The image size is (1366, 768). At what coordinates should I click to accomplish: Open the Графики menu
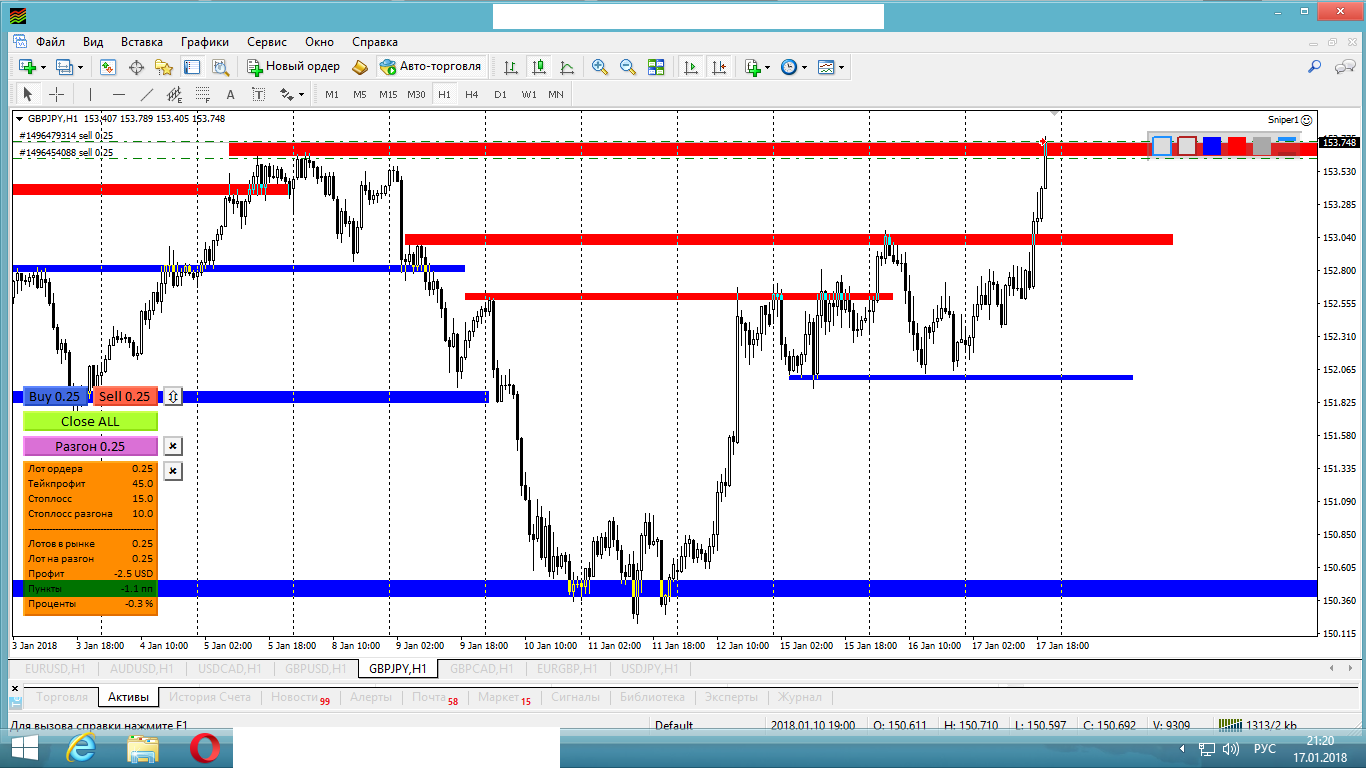click(204, 42)
